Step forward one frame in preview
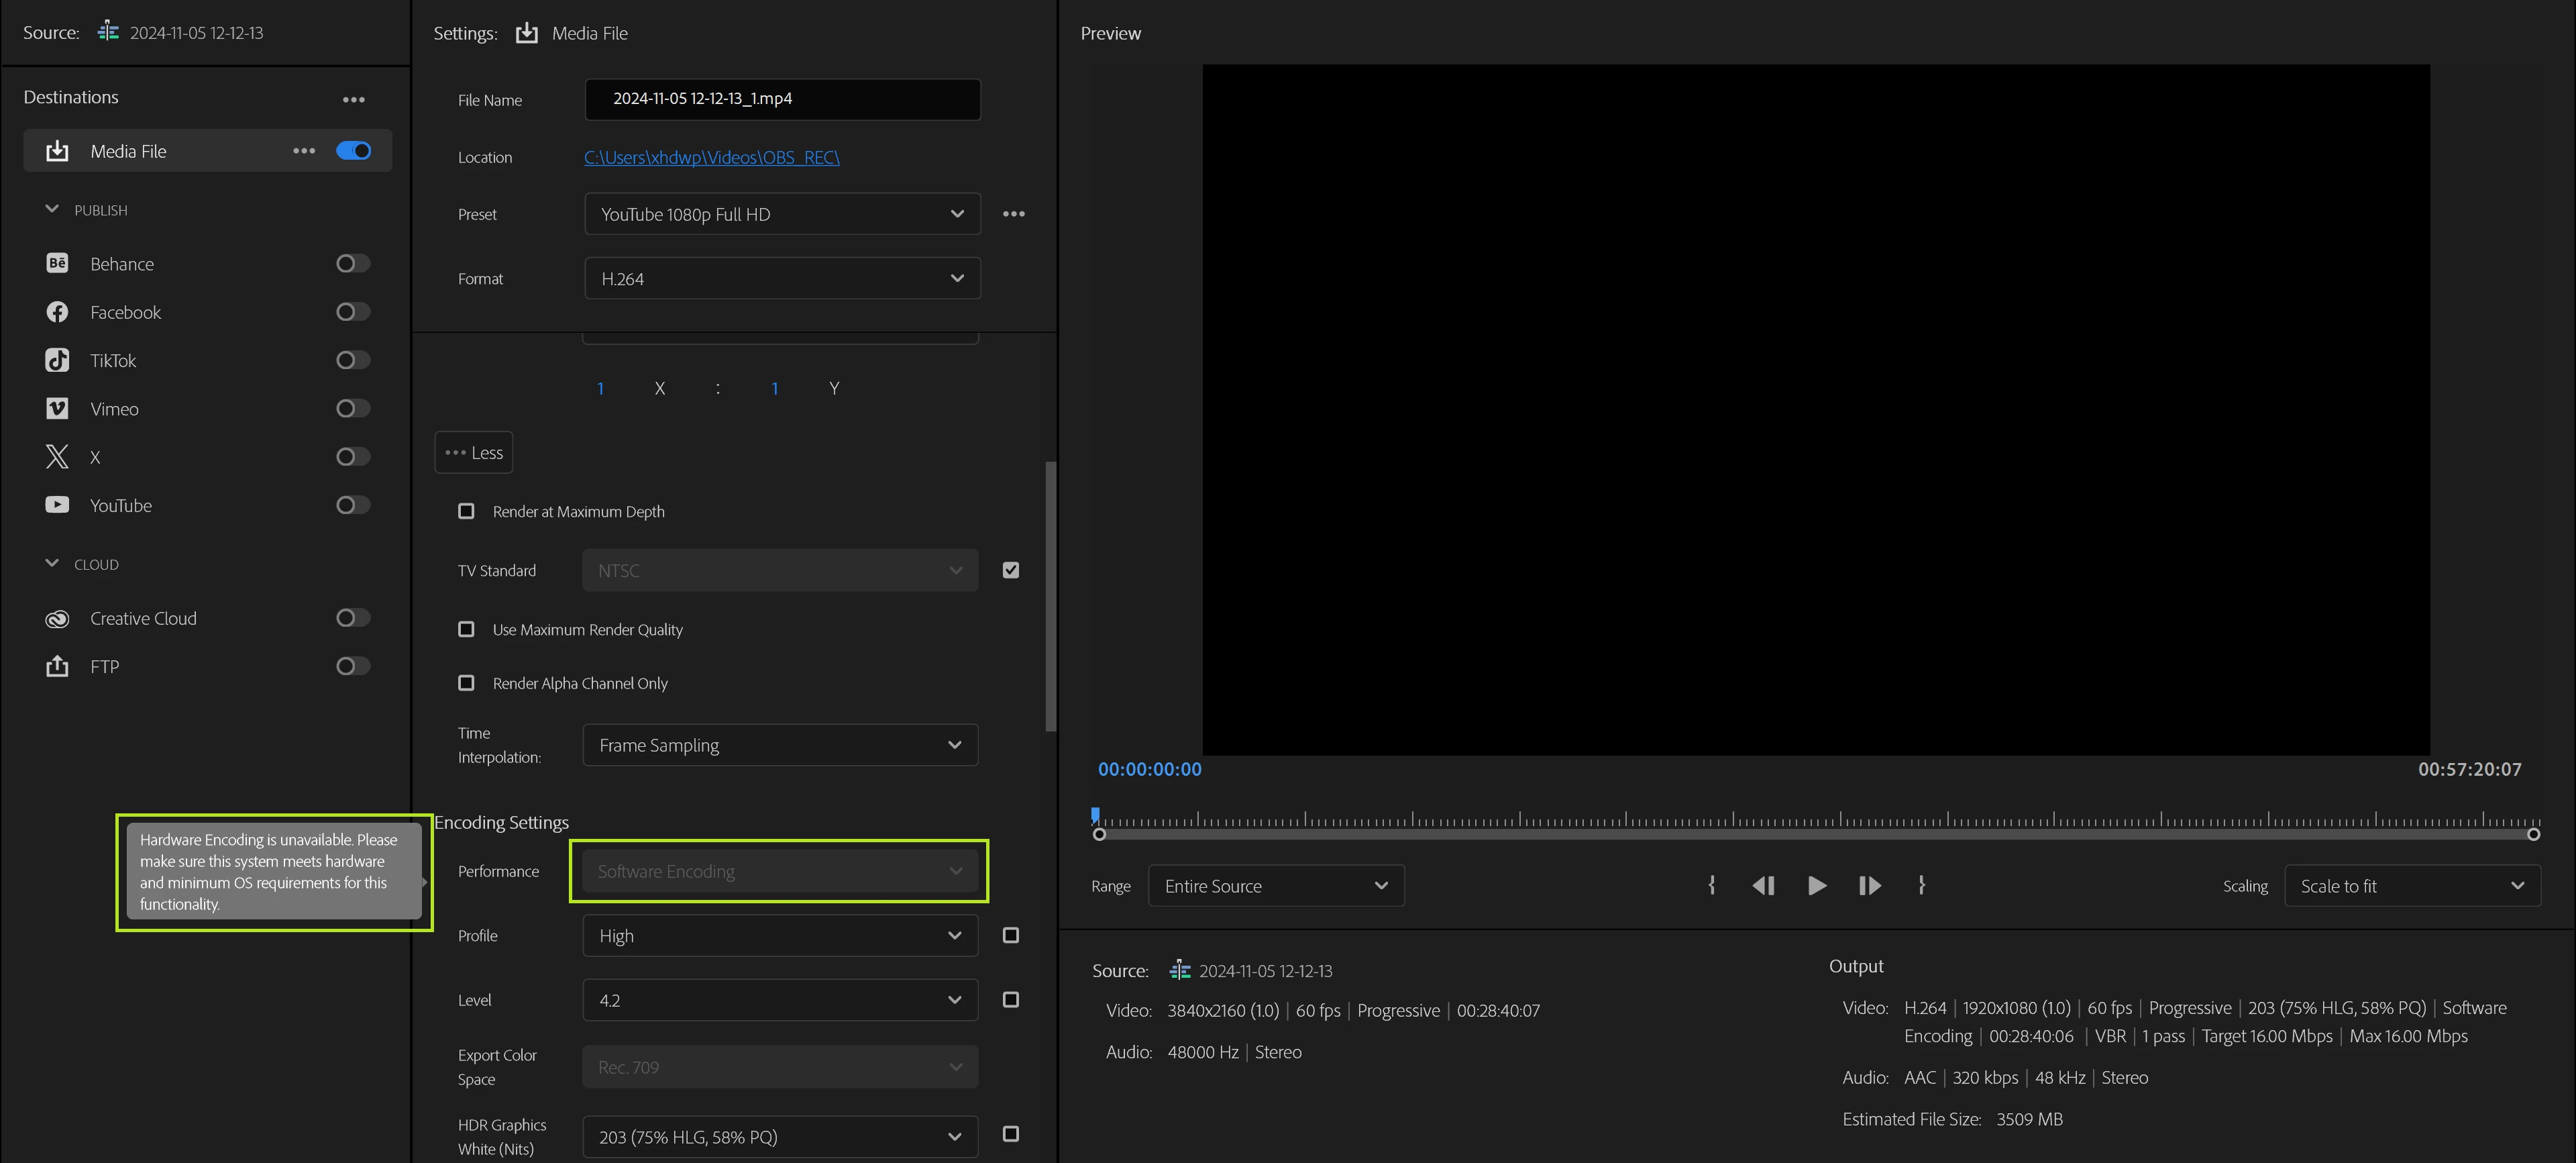Screen dimensions: 2576x1163 point(1869,886)
